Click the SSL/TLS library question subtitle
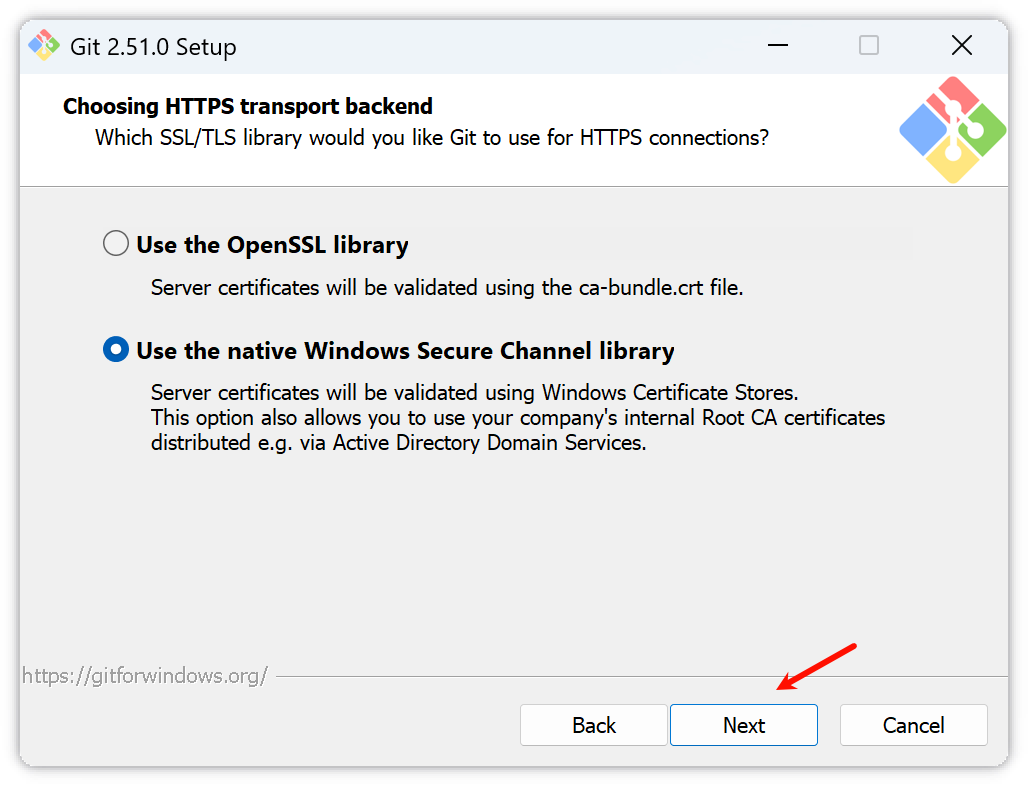The image size is (1028, 786). click(x=432, y=138)
